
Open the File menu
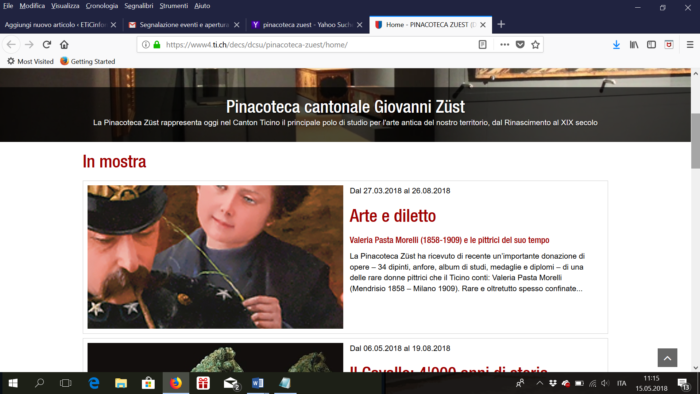pyautogui.click(x=8, y=6)
